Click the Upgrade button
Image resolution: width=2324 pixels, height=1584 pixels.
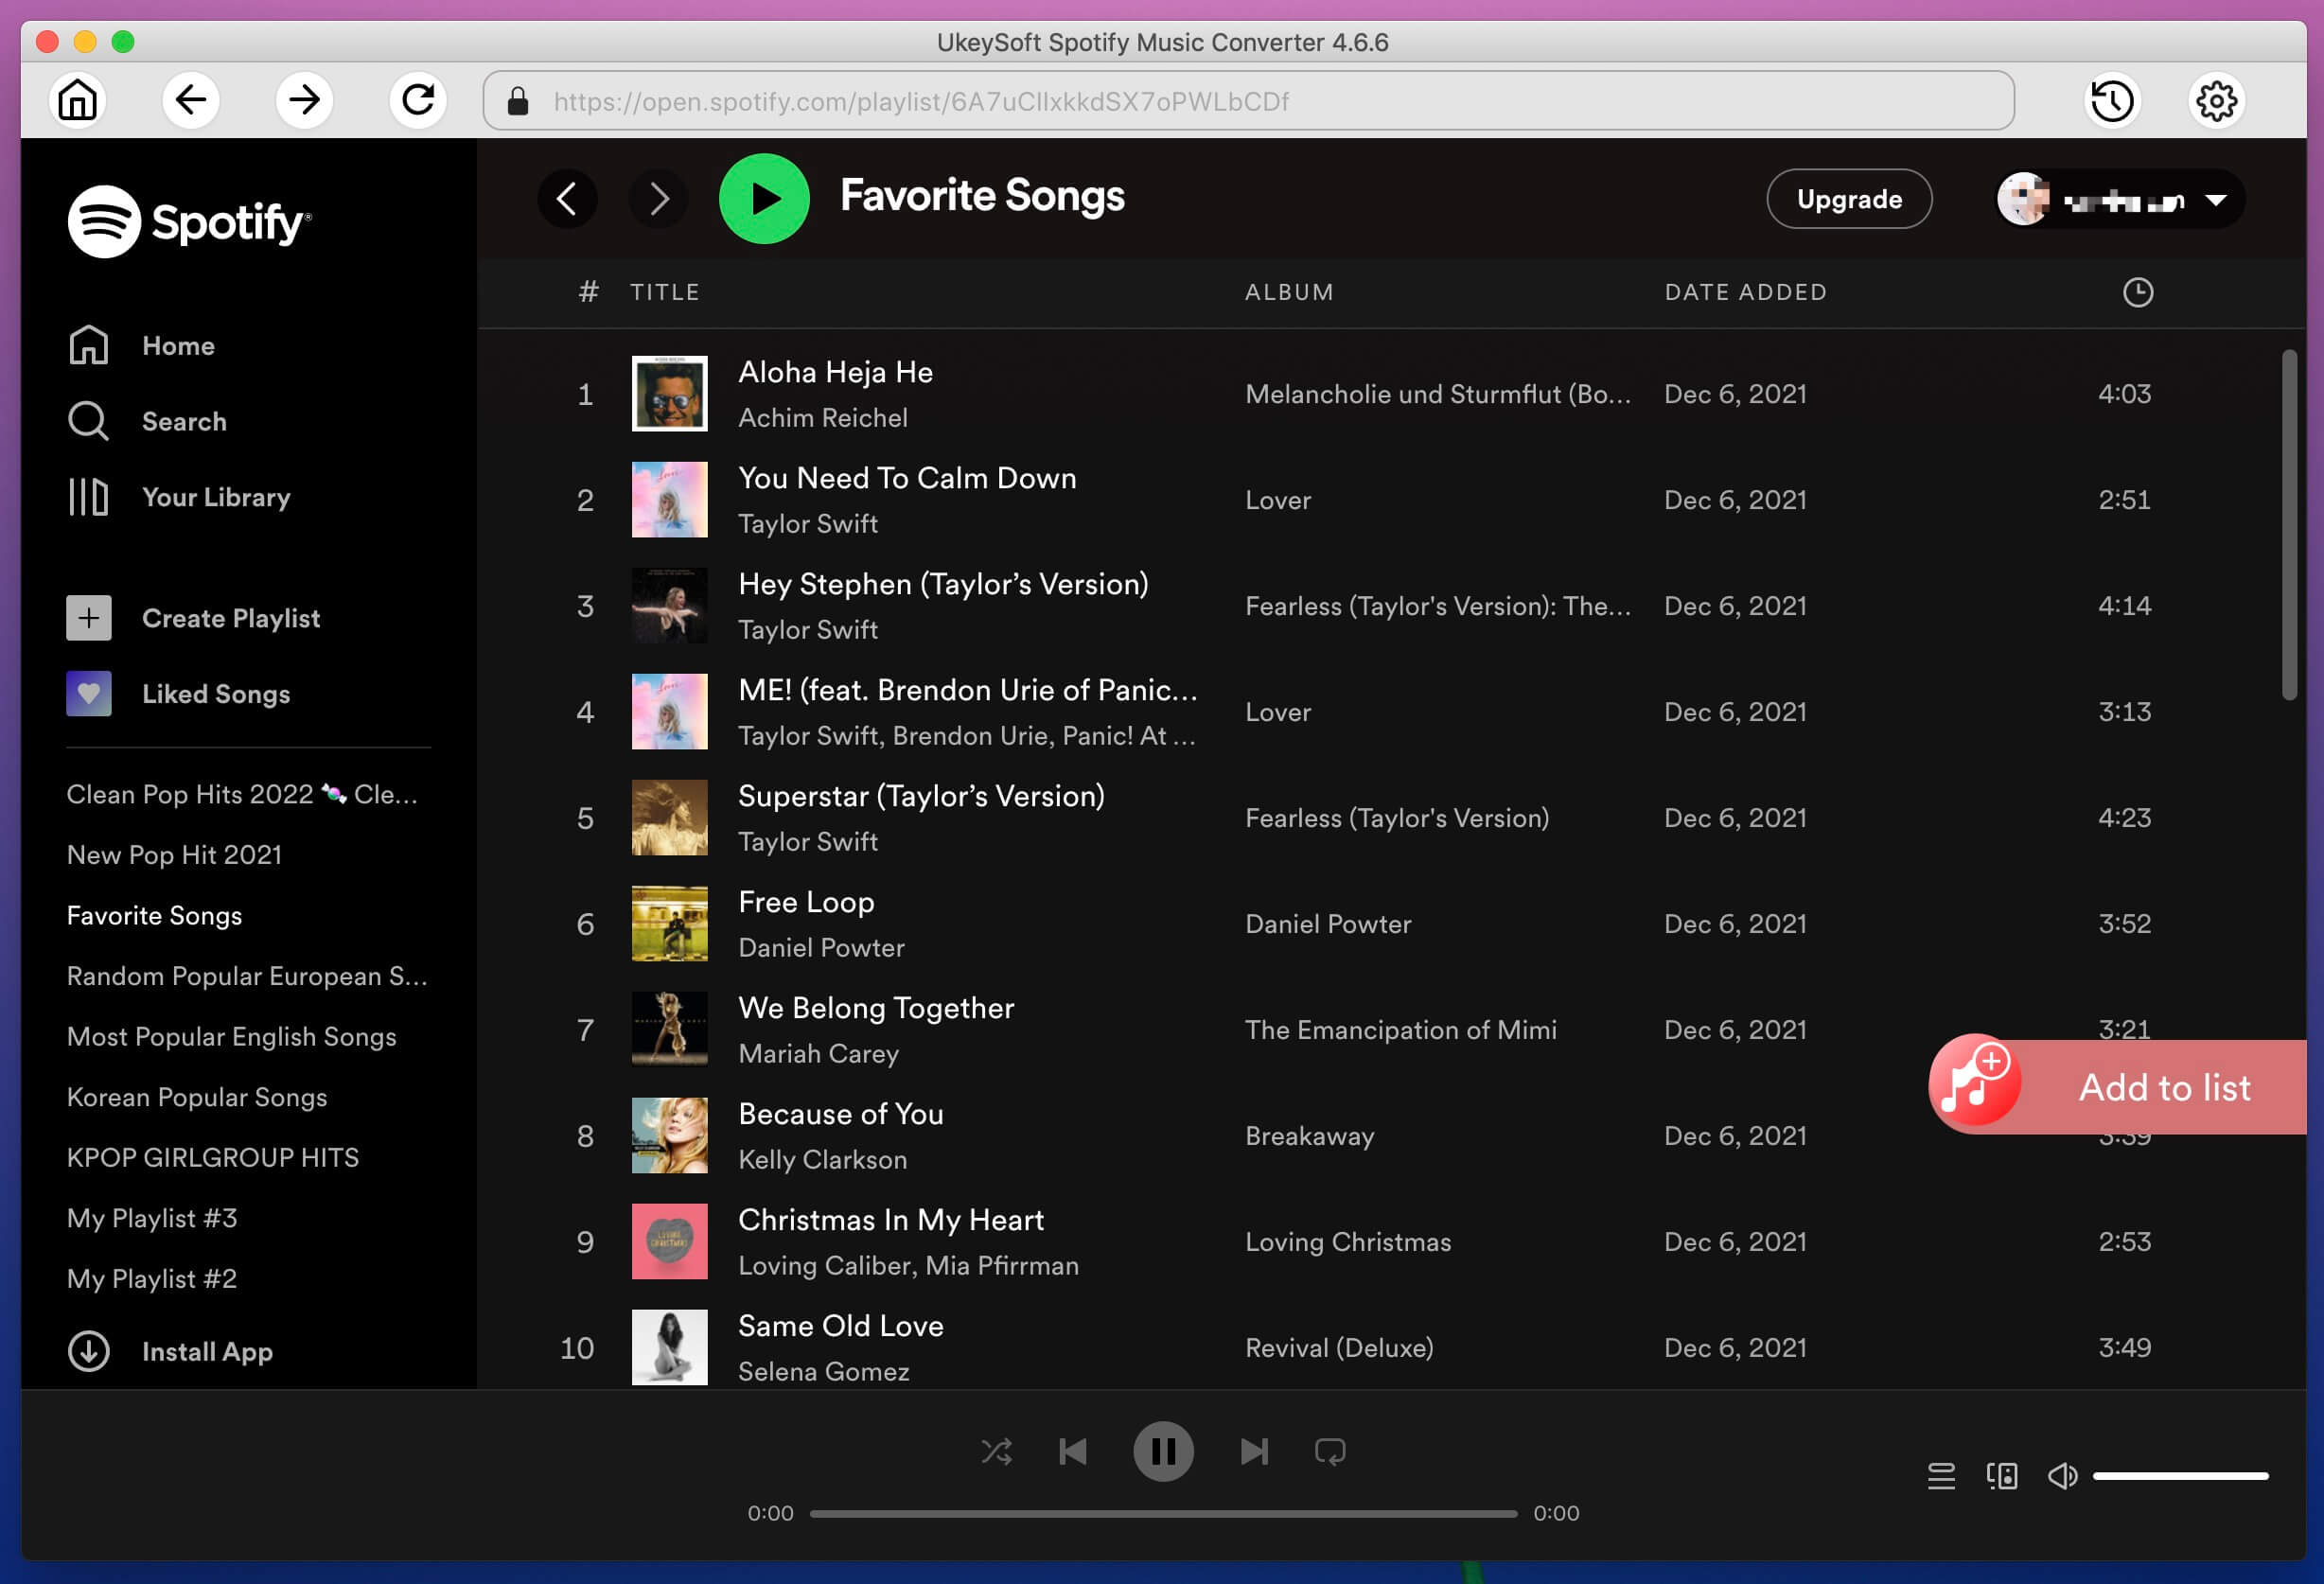pyautogui.click(x=1849, y=198)
